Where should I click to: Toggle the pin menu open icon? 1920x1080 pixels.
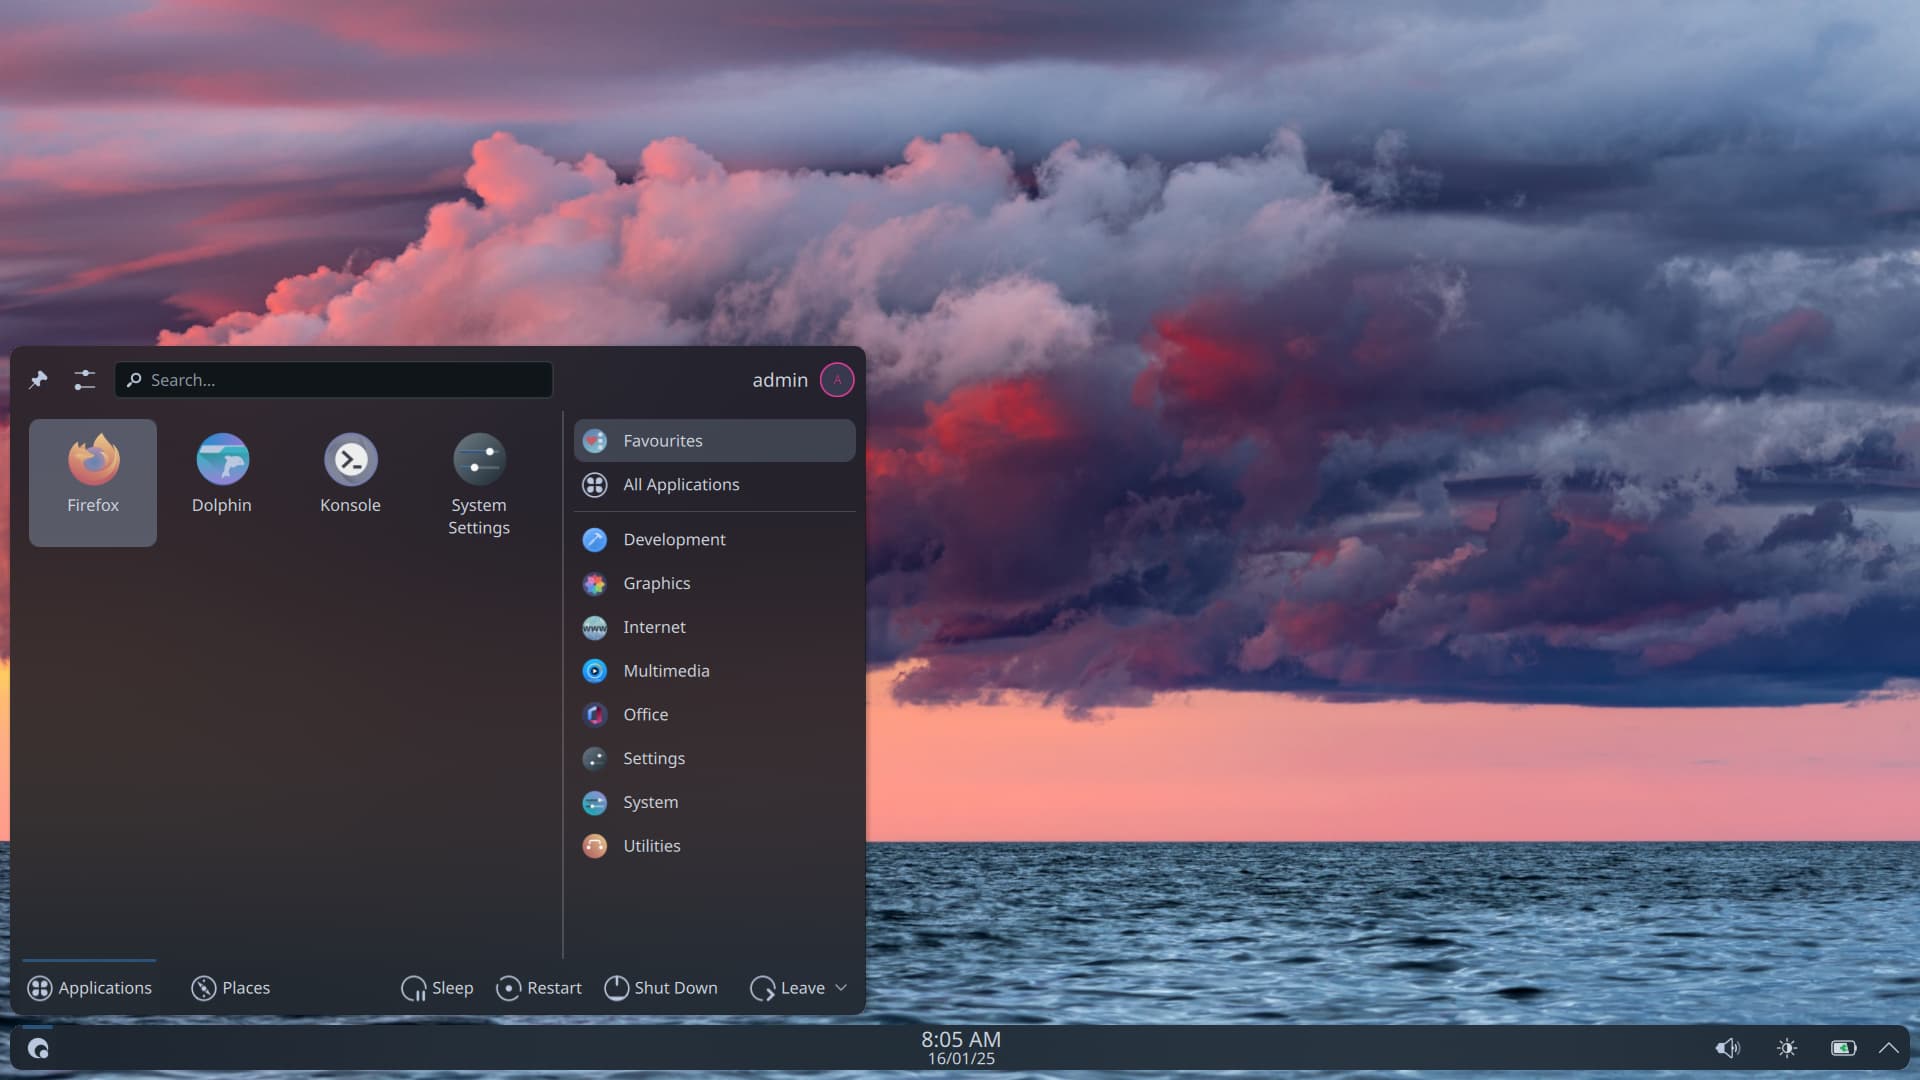(x=38, y=380)
